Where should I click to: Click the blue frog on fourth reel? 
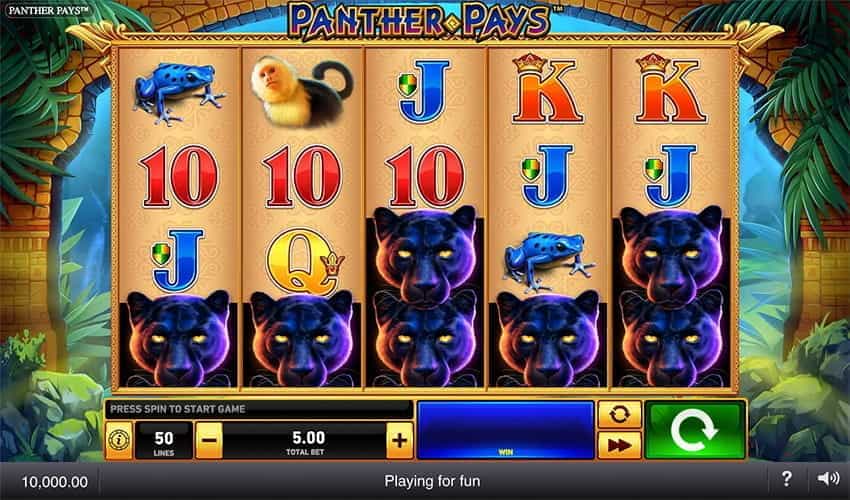[549, 260]
